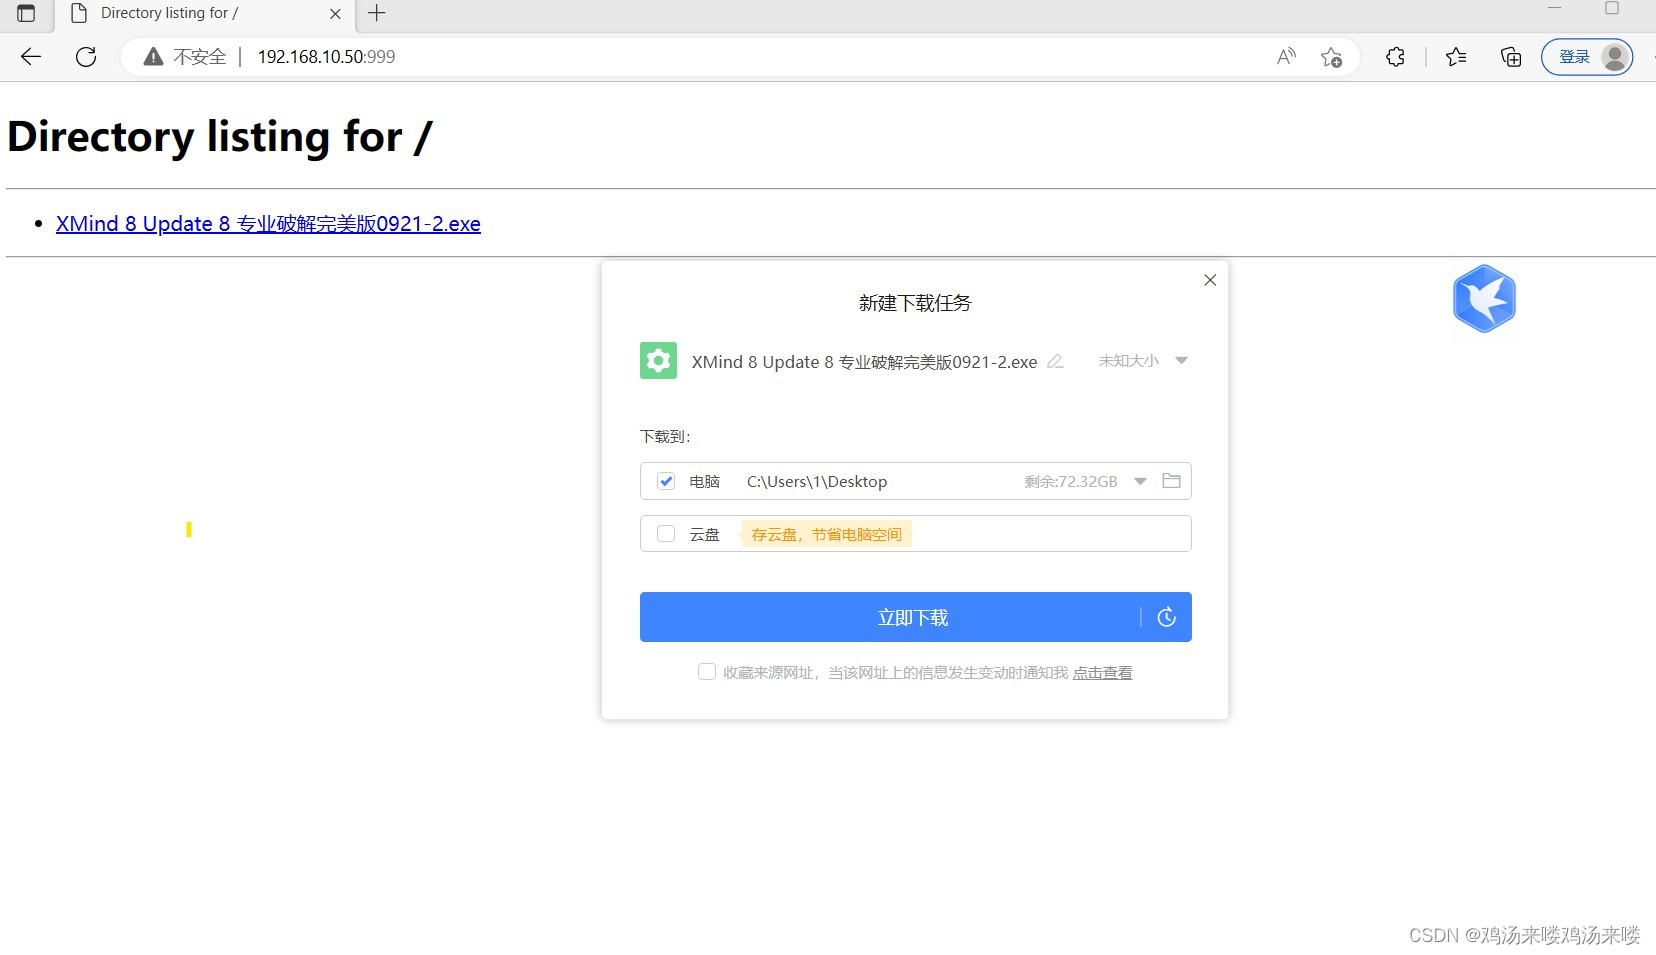Toggle the 电脑 computer checkbox
This screenshot has width=1656, height=955.
666,481
